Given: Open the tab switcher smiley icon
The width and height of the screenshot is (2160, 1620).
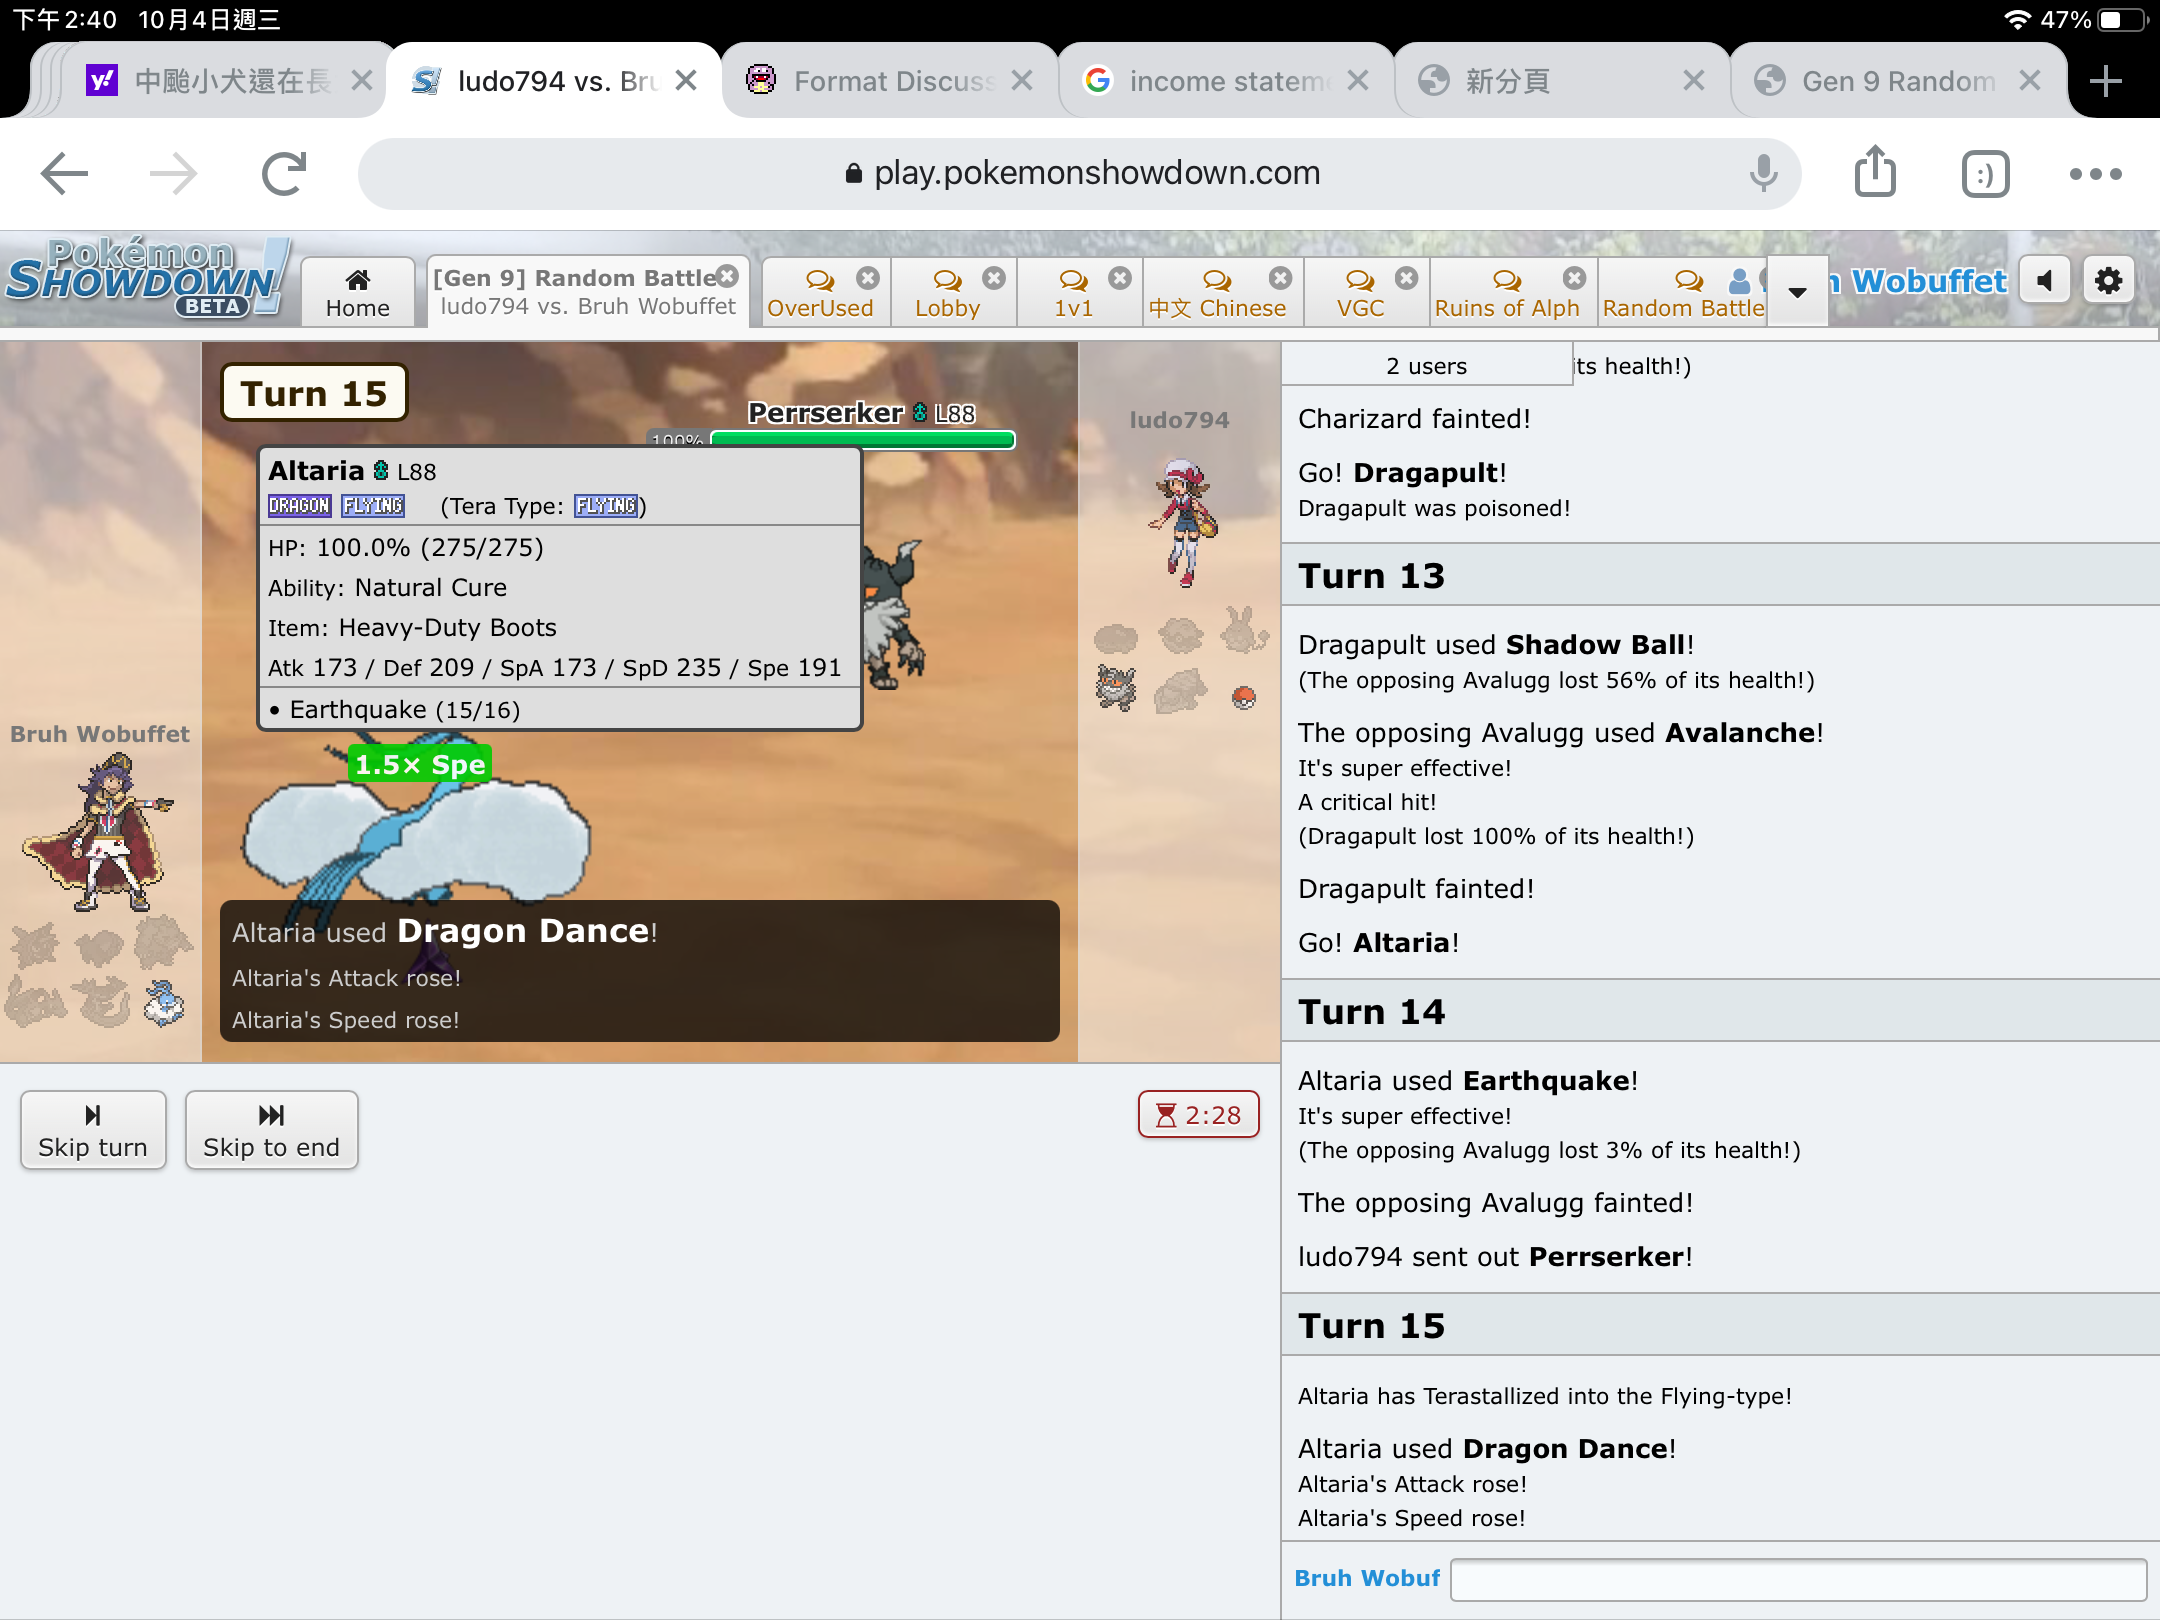Looking at the screenshot, I should (x=1985, y=173).
